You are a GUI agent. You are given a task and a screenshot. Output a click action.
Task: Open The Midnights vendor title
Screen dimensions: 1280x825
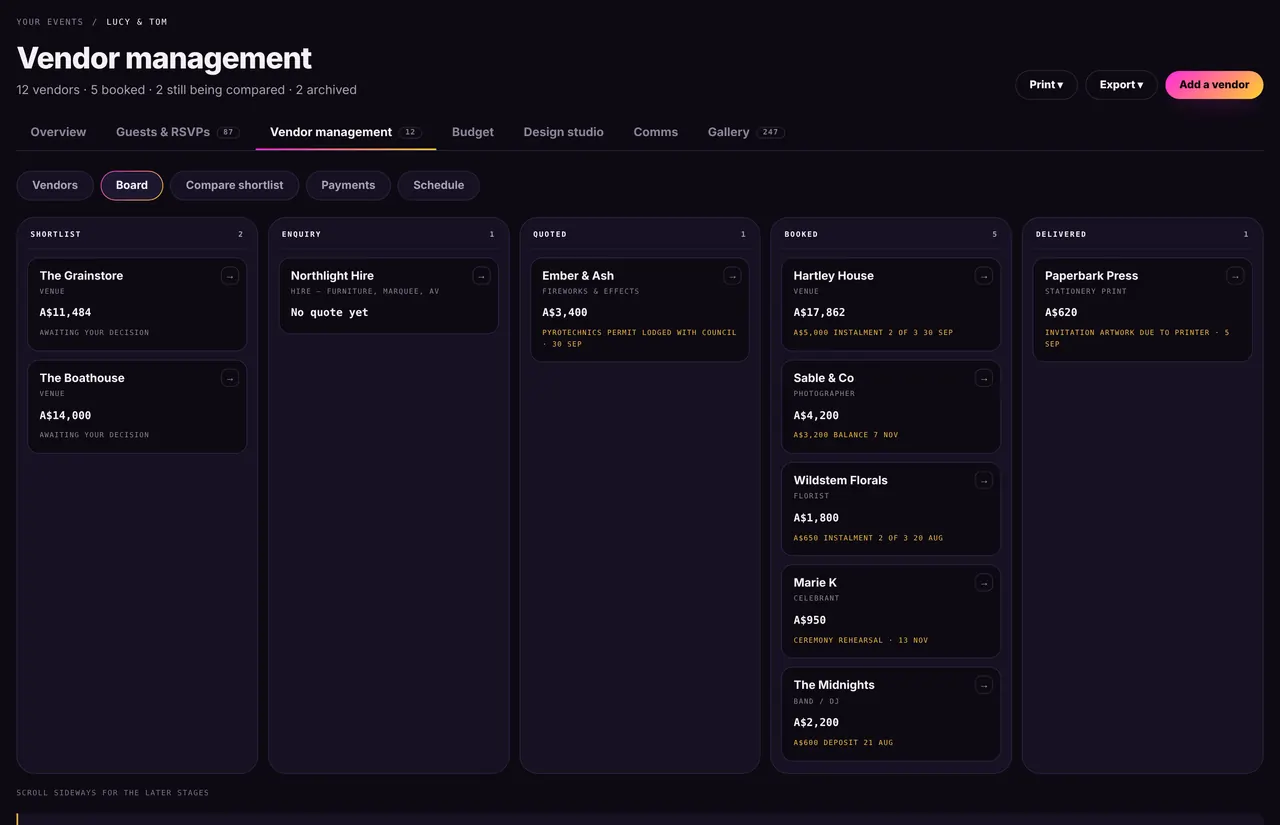(x=834, y=685)
